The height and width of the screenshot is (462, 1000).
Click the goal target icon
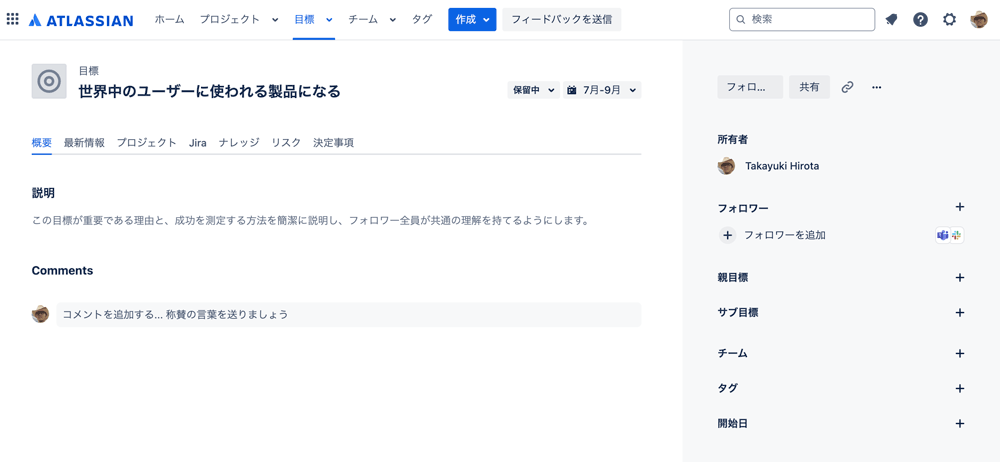[x=49, y=81]
